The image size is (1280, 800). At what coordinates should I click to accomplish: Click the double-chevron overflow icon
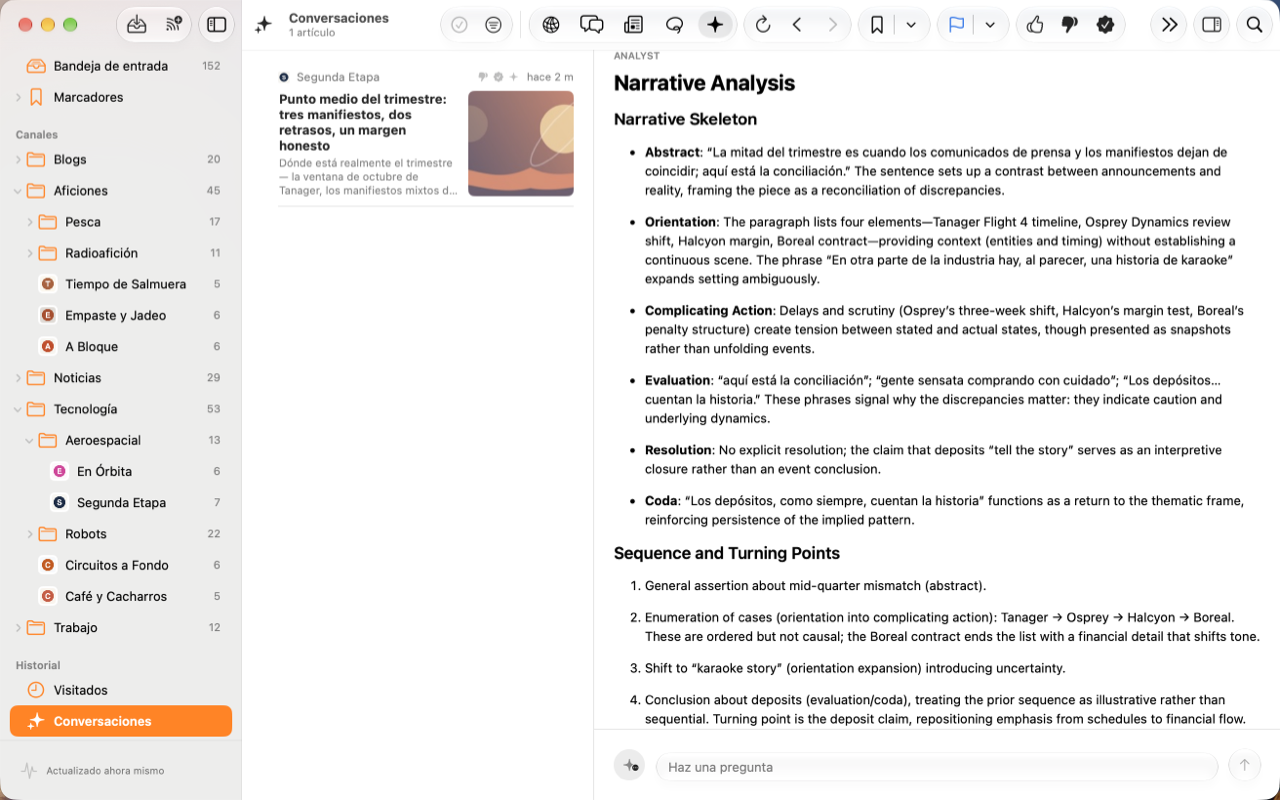1169,25
